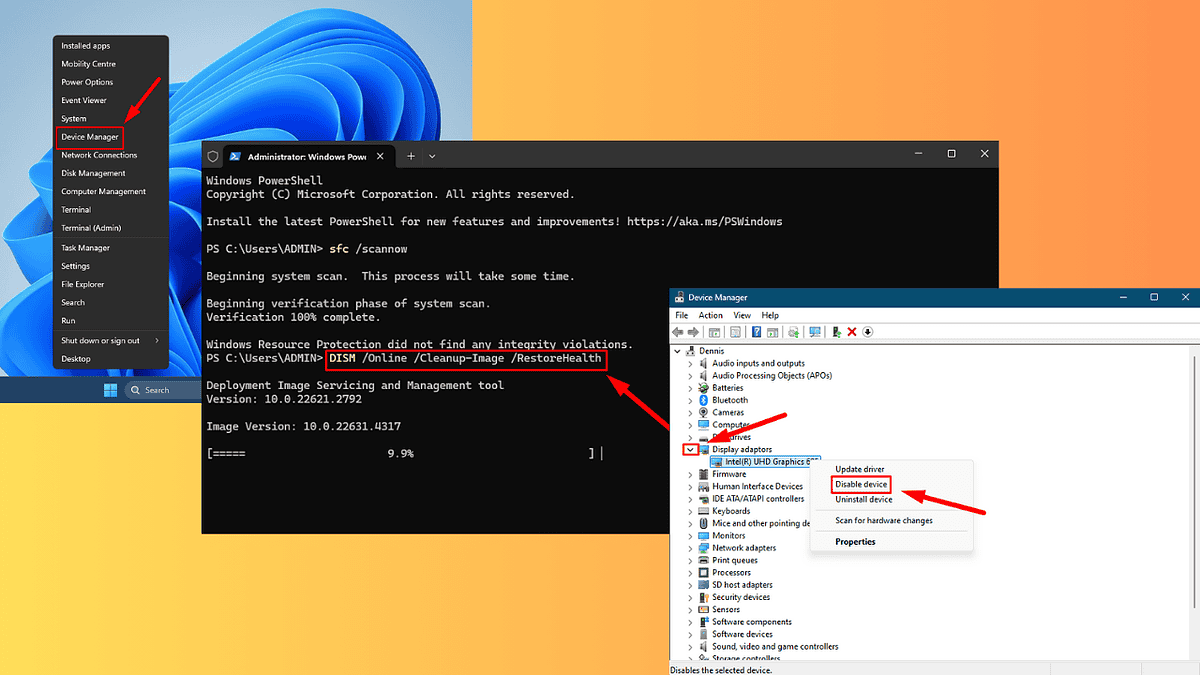Click the scan for hardware changes toolbar icon
Viewport: 1200px width, 675px height.
click(x=815, y=332)
